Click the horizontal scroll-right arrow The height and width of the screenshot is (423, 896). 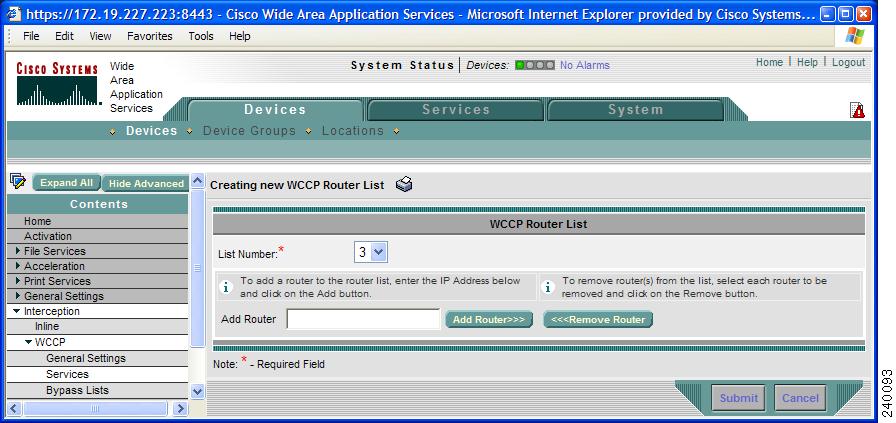(181, 408)
